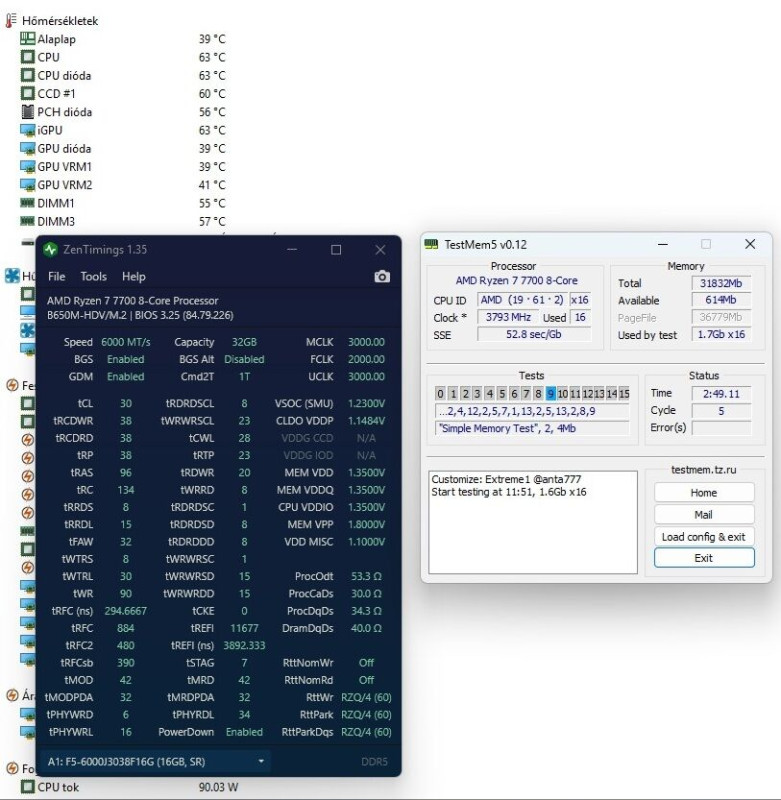This screenshot has height=800, width=781.
Task: Click the RttWr RZQ/4 (60) value
Action: pyautogui.click(x=366, y=697)
